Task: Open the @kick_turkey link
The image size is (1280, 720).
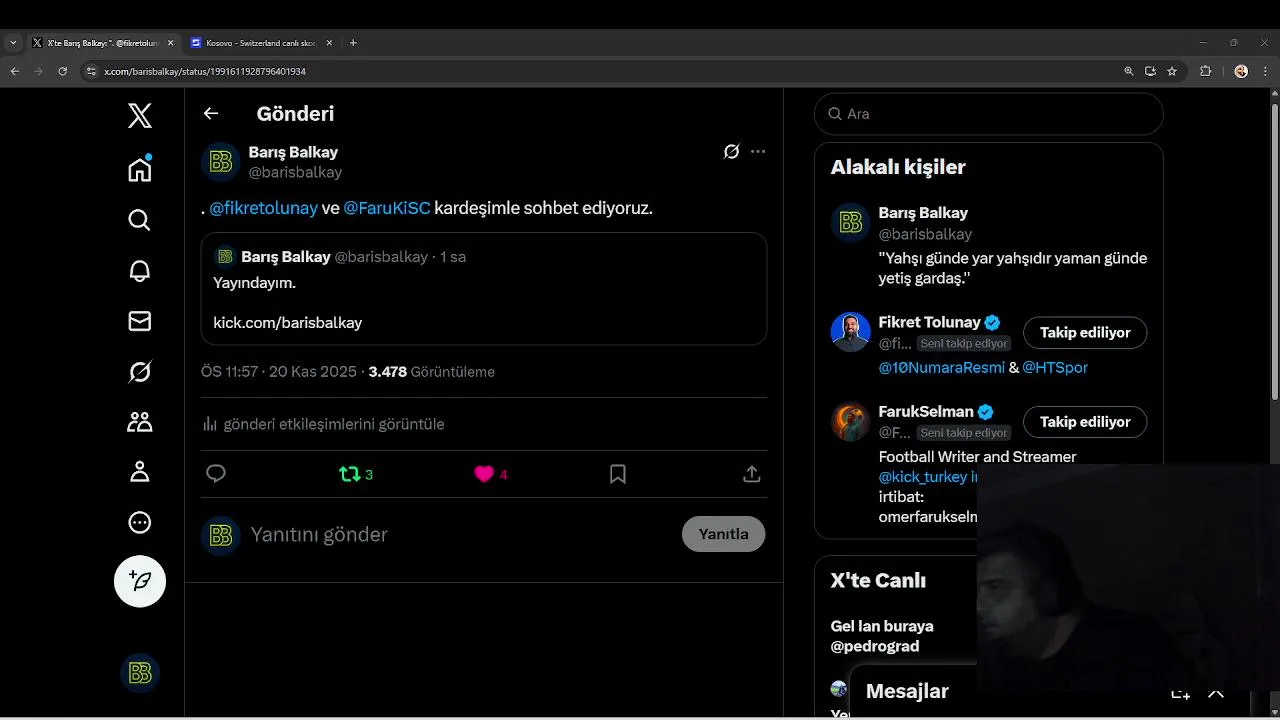Action: 923,477
